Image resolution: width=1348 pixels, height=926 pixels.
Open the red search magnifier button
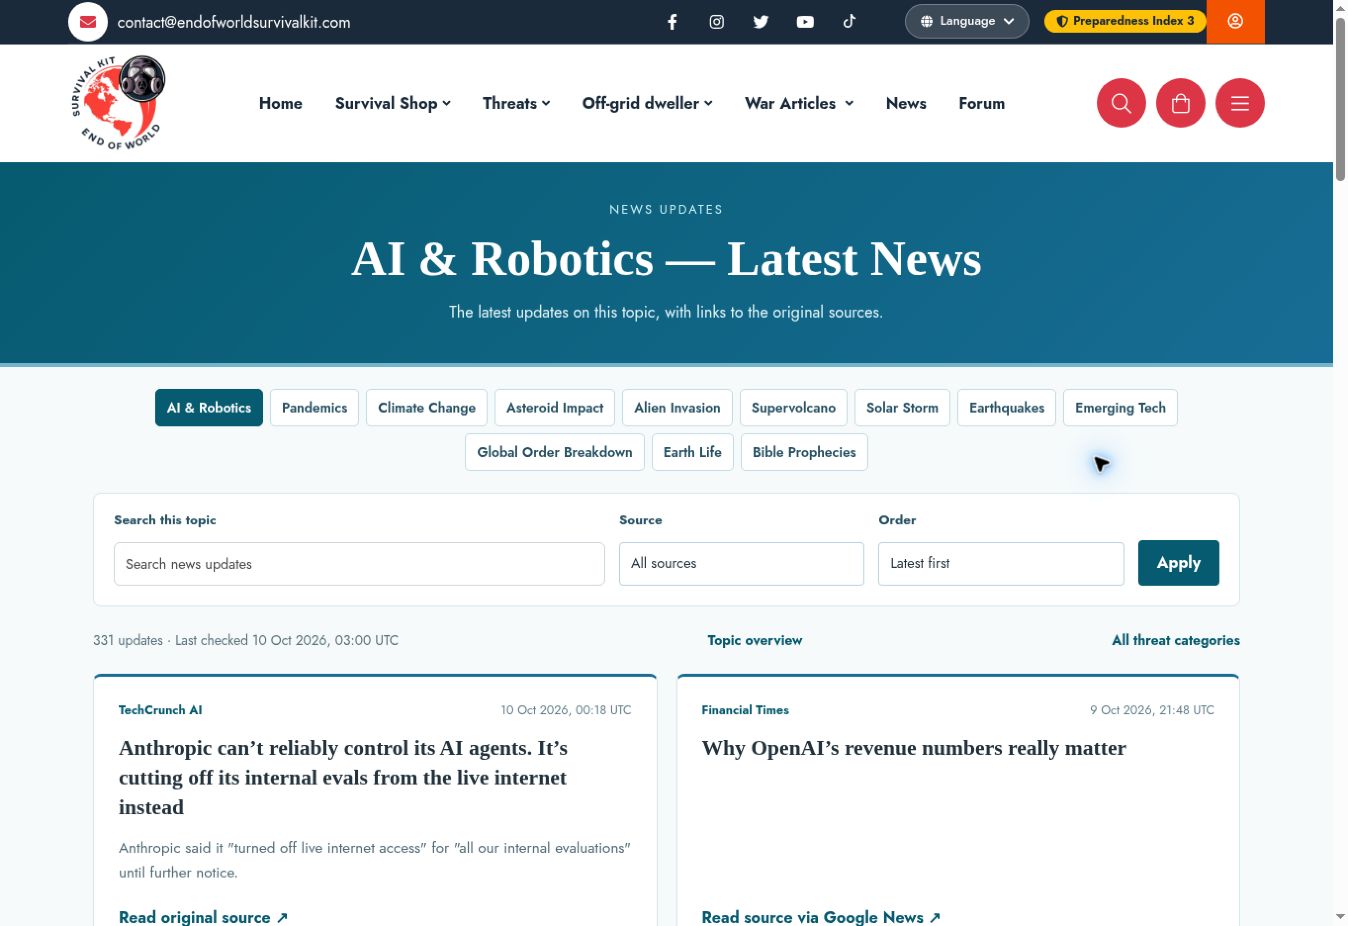point(1121,103)
